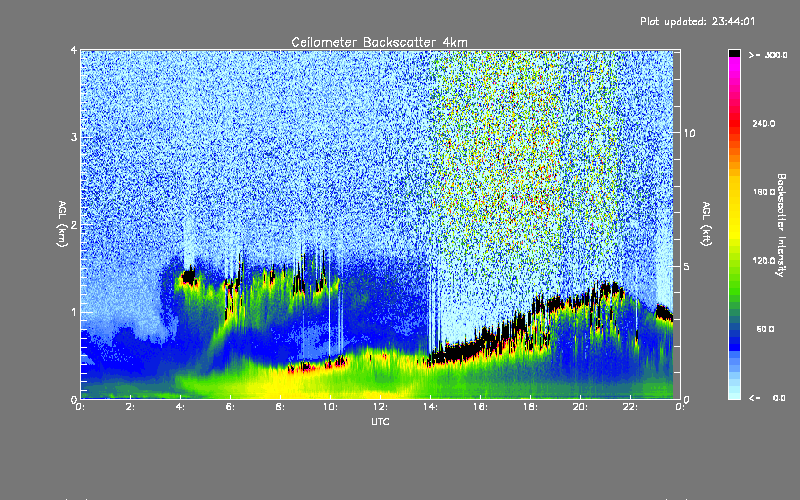The width and height of the screenshot is (800, 500).
Task: Click the '180.0' colorbar value
Action: pos(764,192)
